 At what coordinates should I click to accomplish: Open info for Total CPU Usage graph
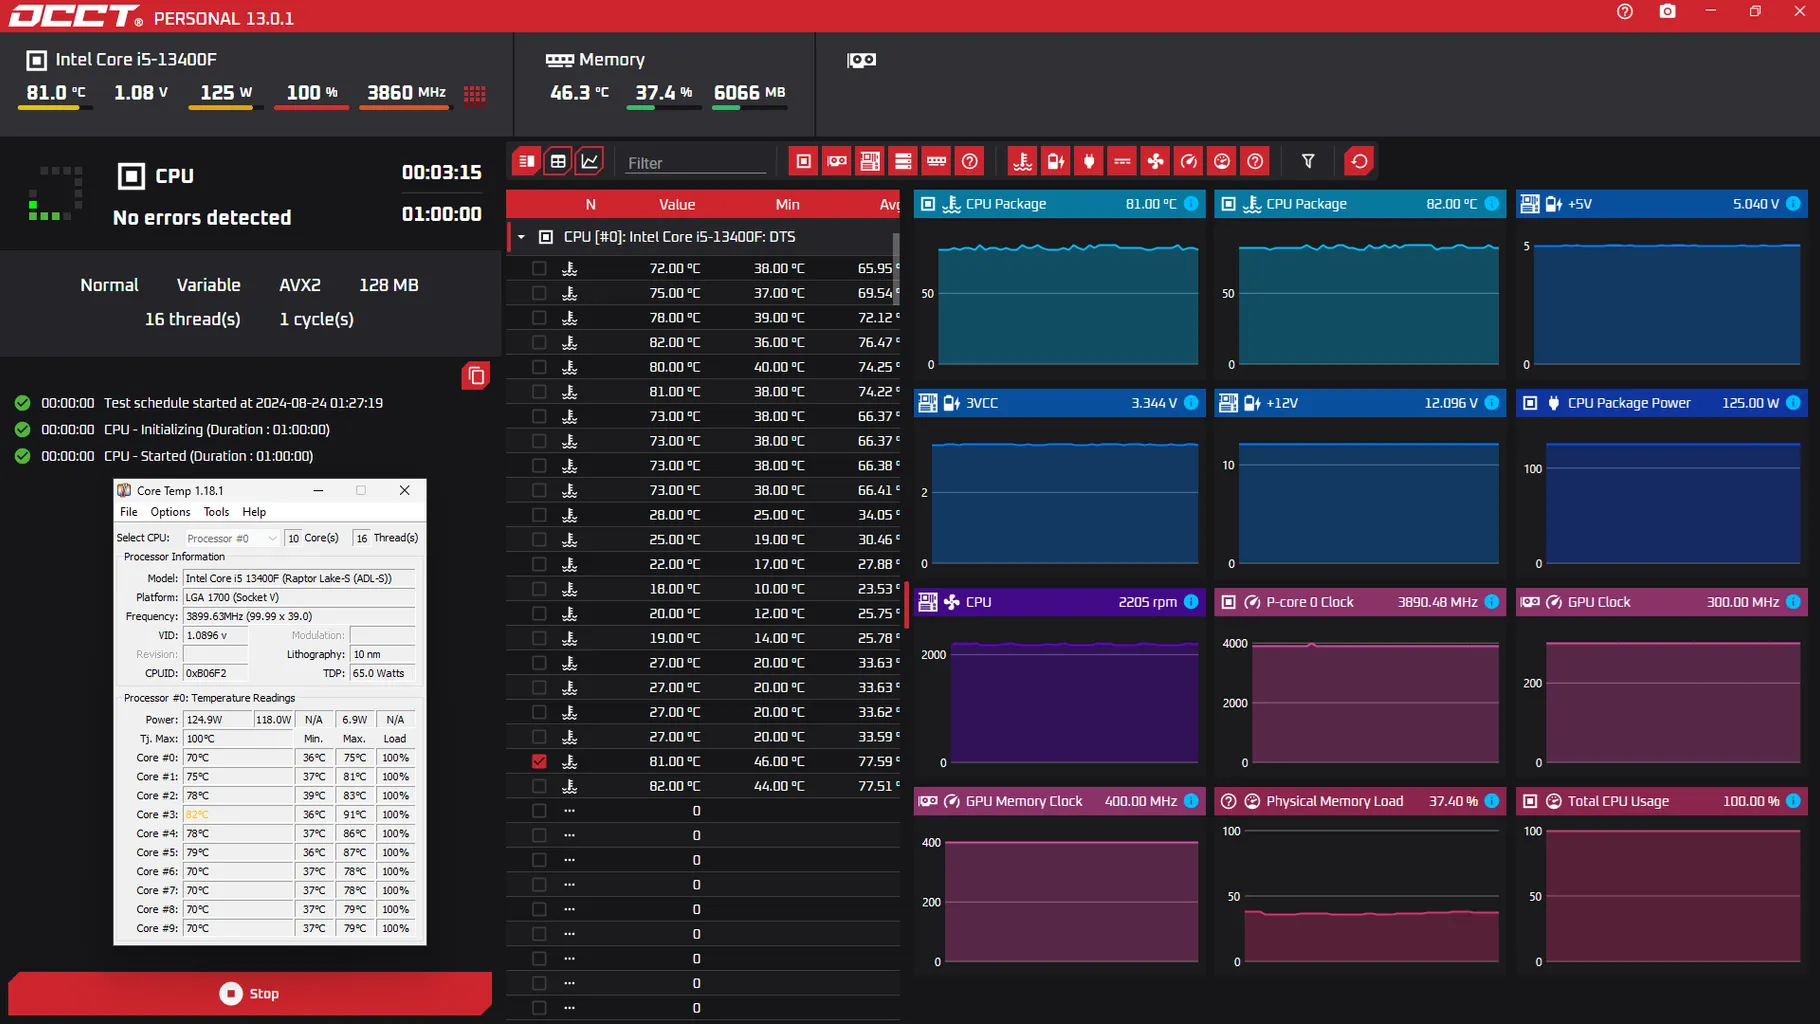coord(1793,800)
